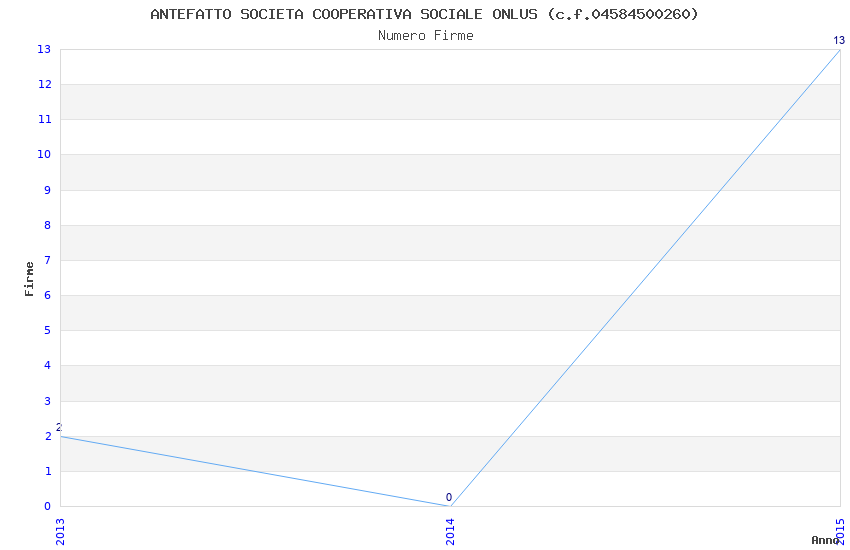
Task: Click the data label 0 above 2014
Action: pos(449,497)
